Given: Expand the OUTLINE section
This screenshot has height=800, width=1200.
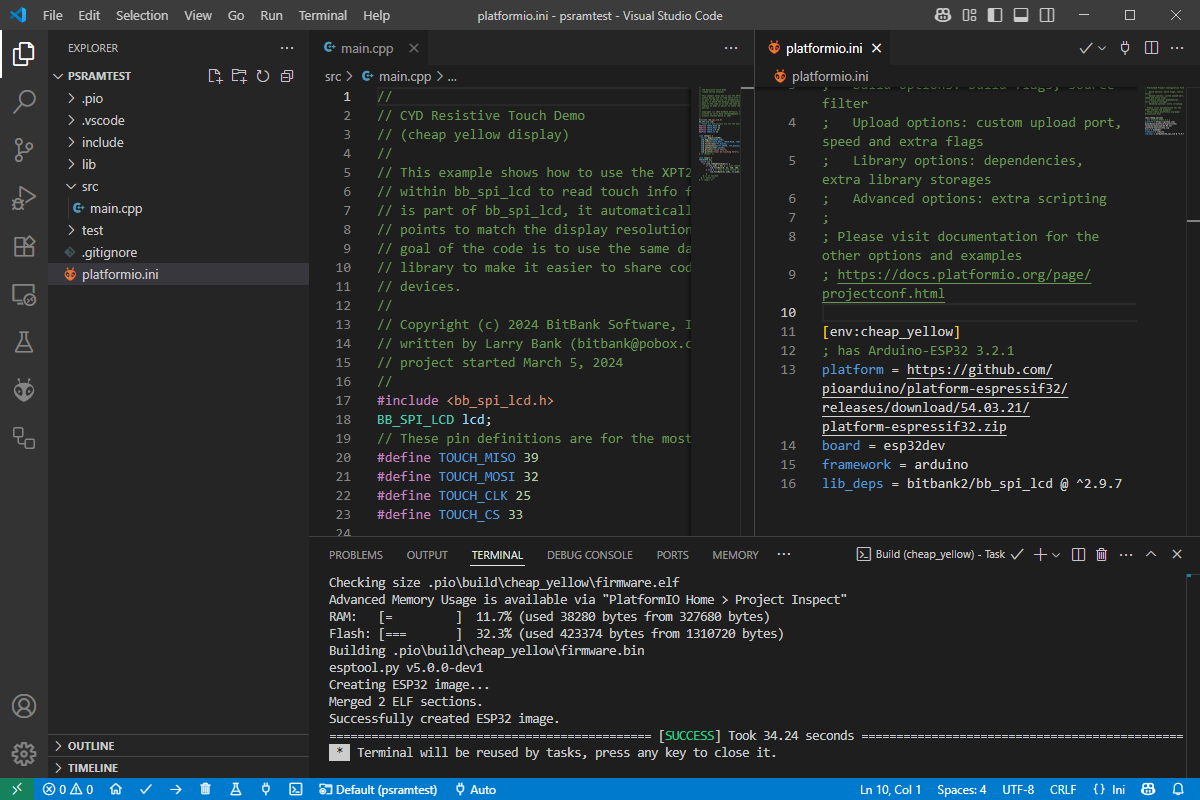Looking at the screenshot, I should (x=179, y=746).
